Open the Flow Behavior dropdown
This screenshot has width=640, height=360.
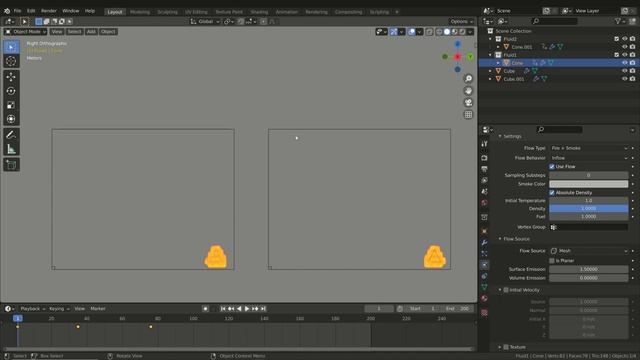589,158
